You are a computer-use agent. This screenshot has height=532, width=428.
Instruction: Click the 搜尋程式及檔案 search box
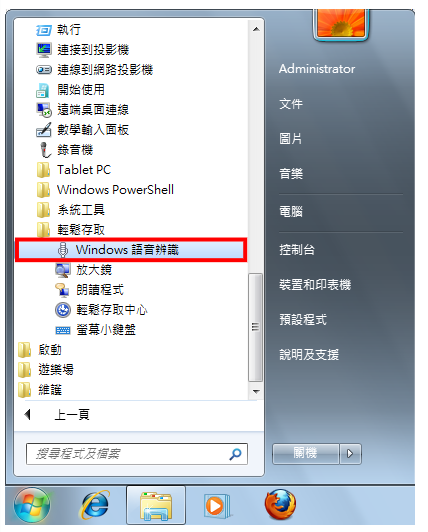click(136, 454)
